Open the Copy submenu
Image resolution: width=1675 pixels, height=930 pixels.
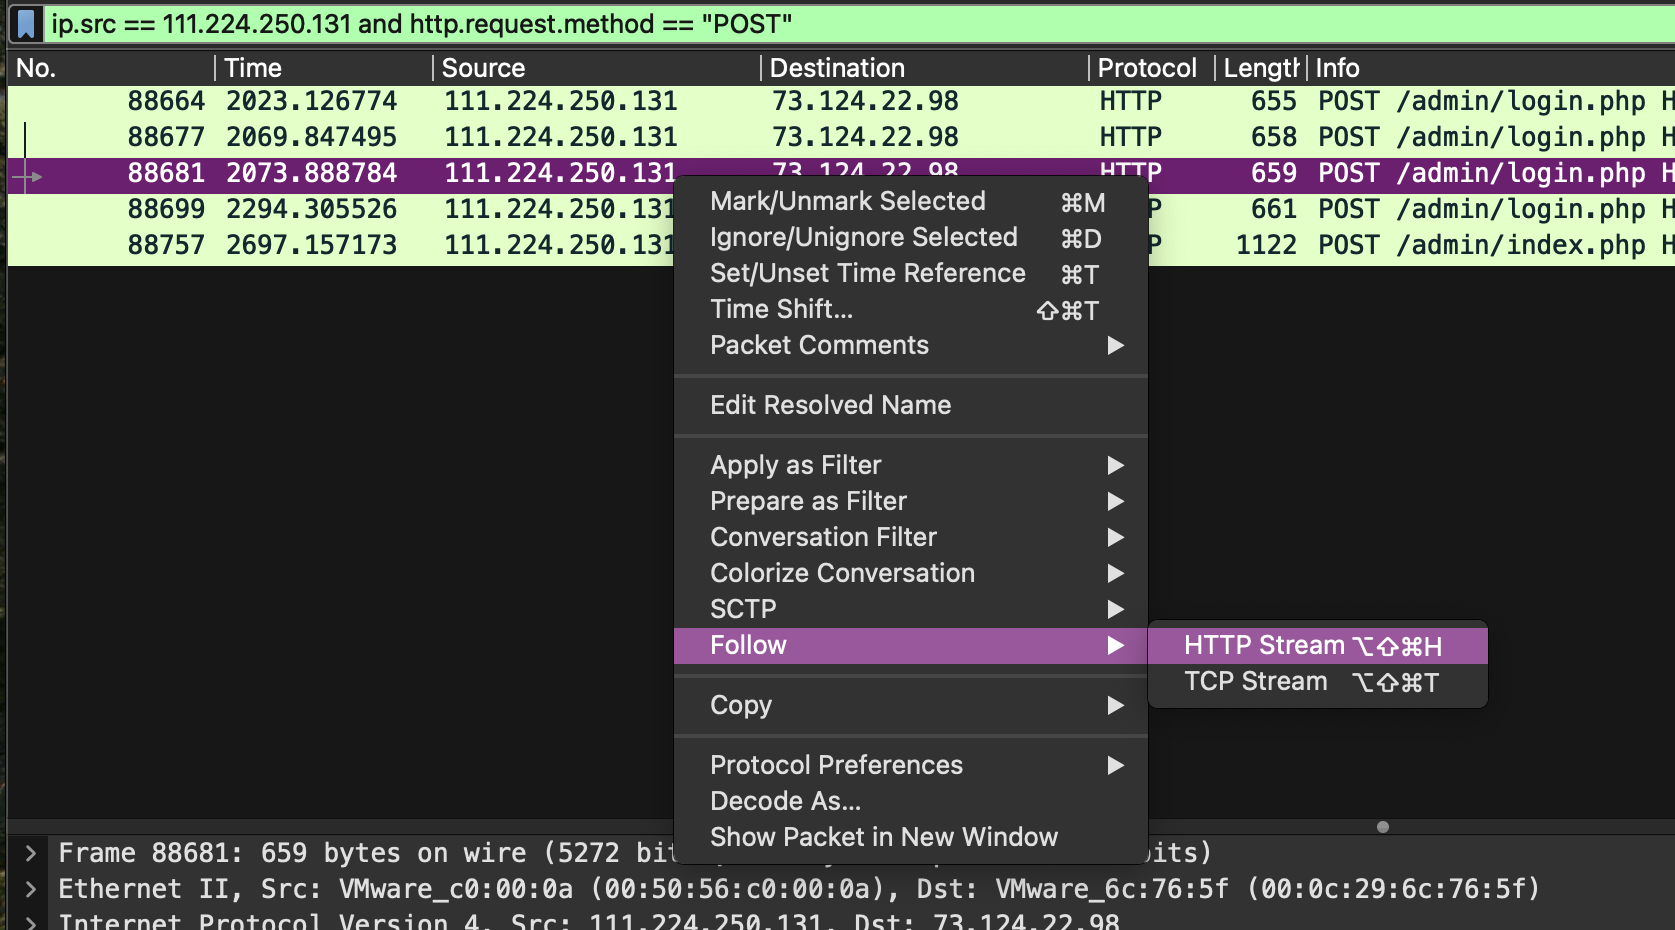point(741,705)
